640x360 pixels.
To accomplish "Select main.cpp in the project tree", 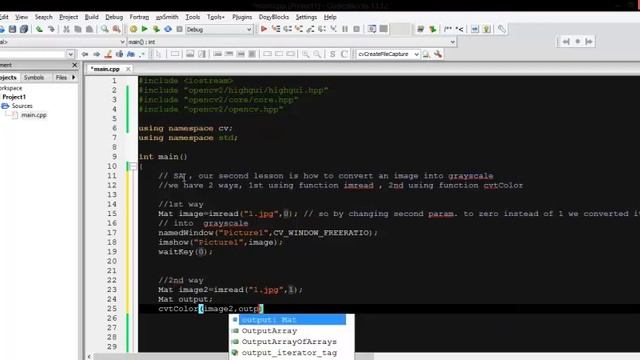I will (x=33, y=115).
